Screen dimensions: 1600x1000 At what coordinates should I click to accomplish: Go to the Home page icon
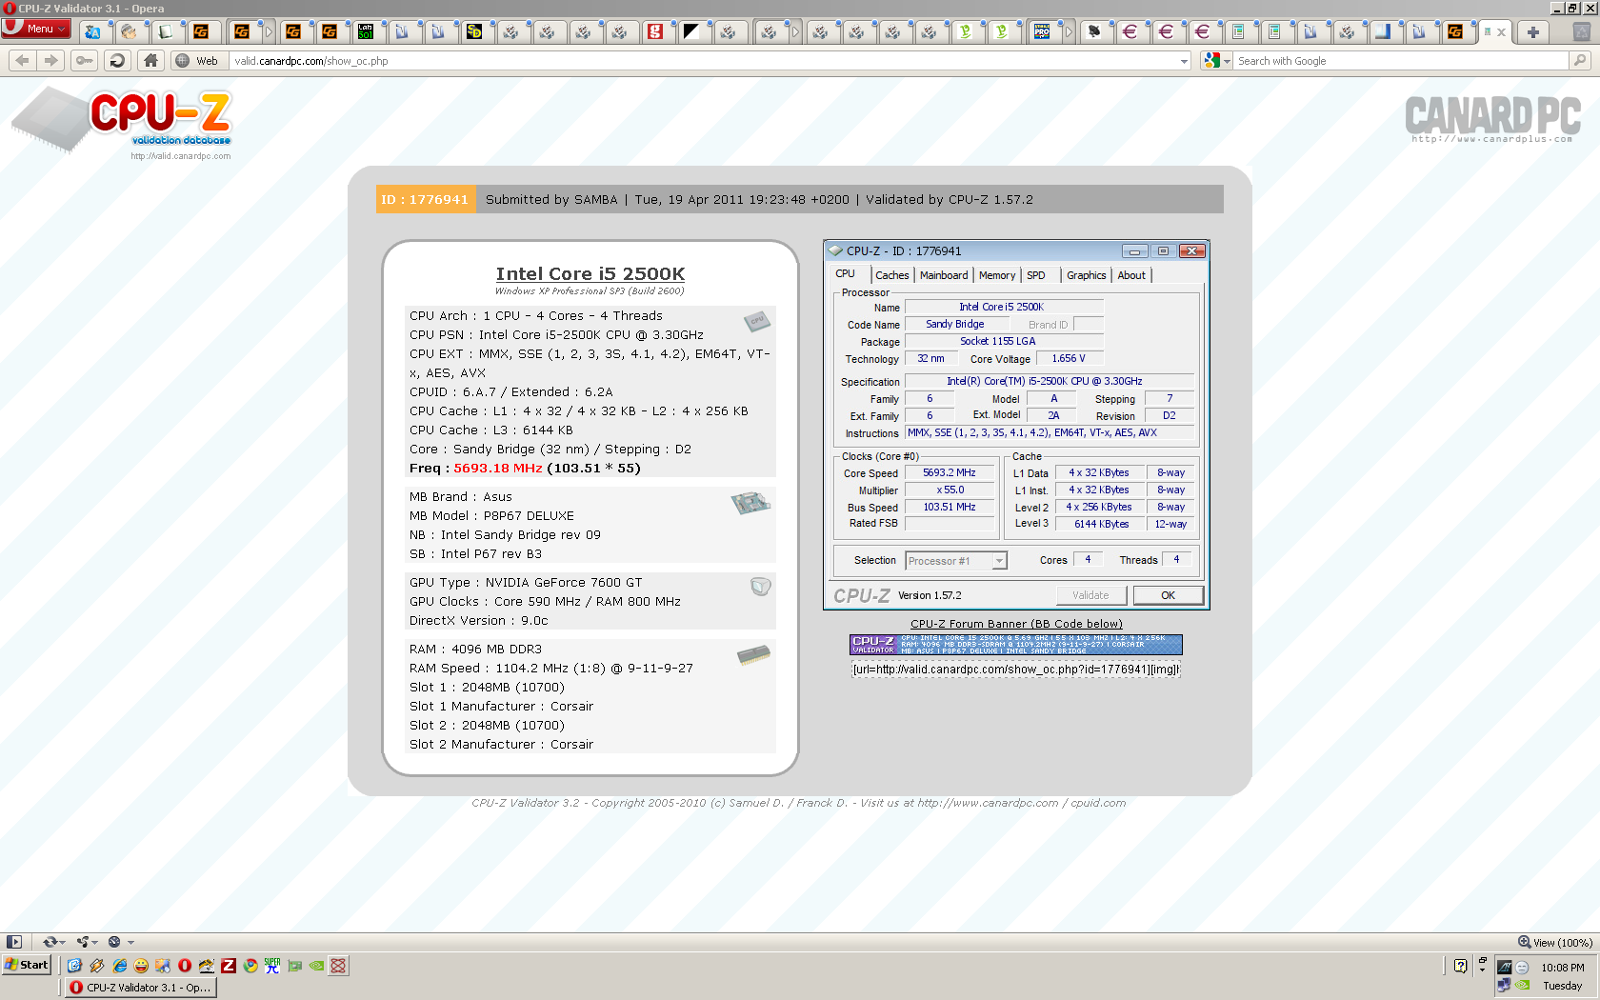pyautogui.click(x=150, y=61)
